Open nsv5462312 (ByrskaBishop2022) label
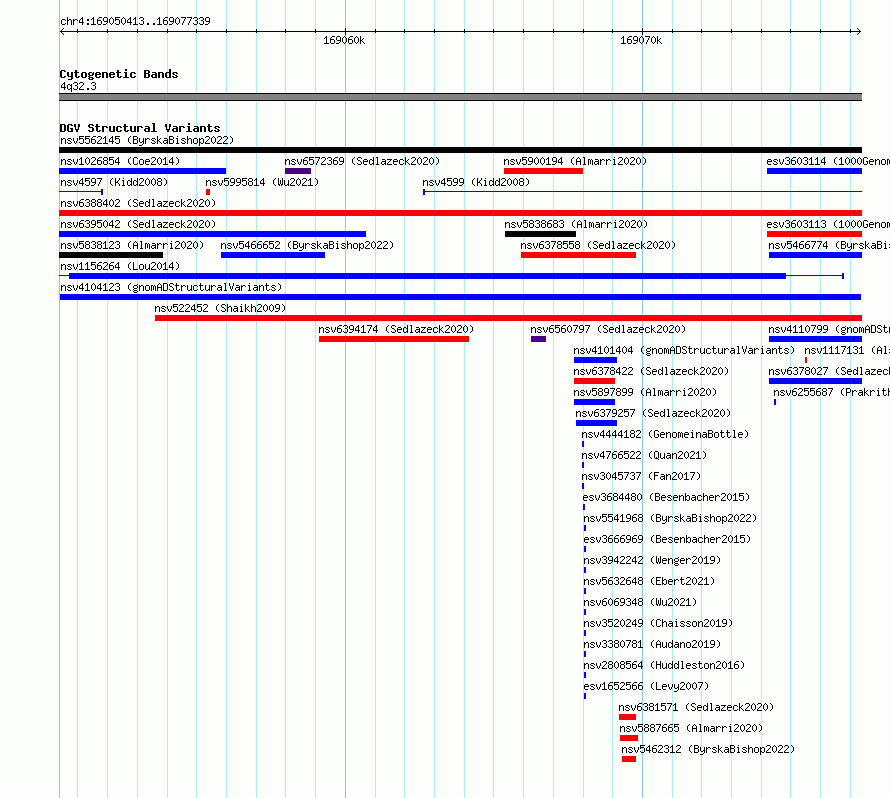 (708, 749)
